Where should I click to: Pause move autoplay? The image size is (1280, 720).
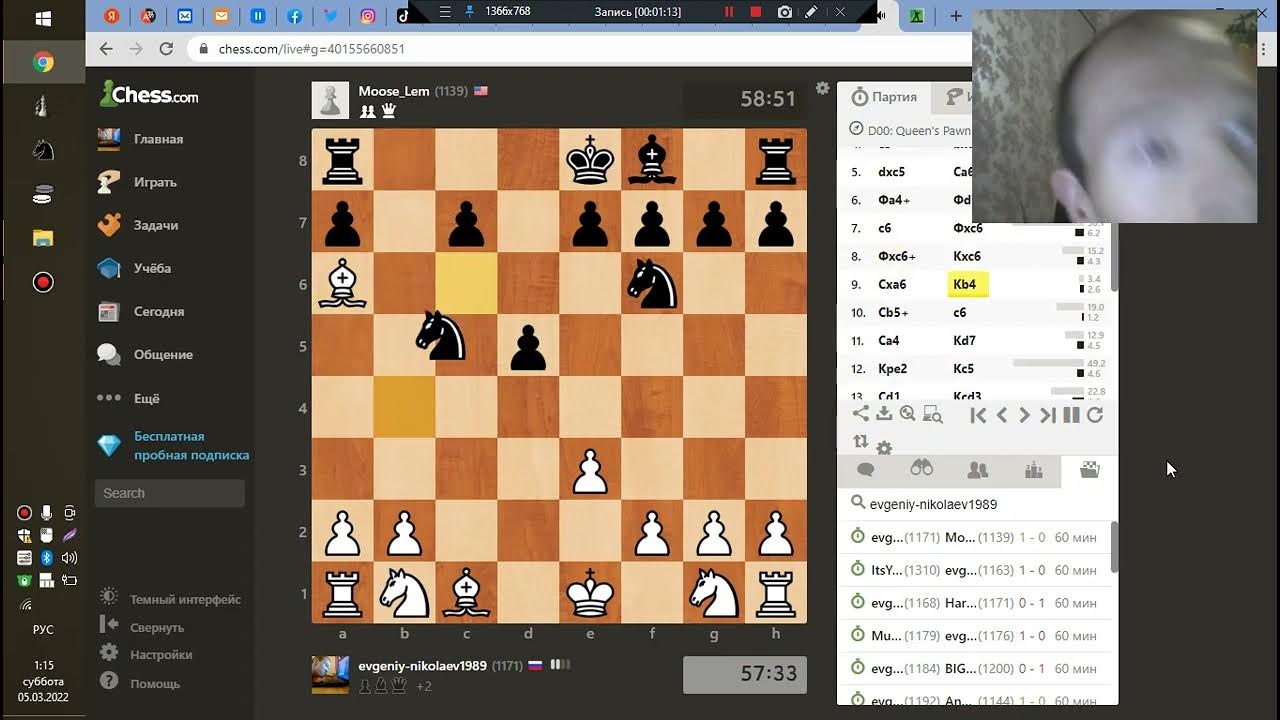coord(1071,415)
